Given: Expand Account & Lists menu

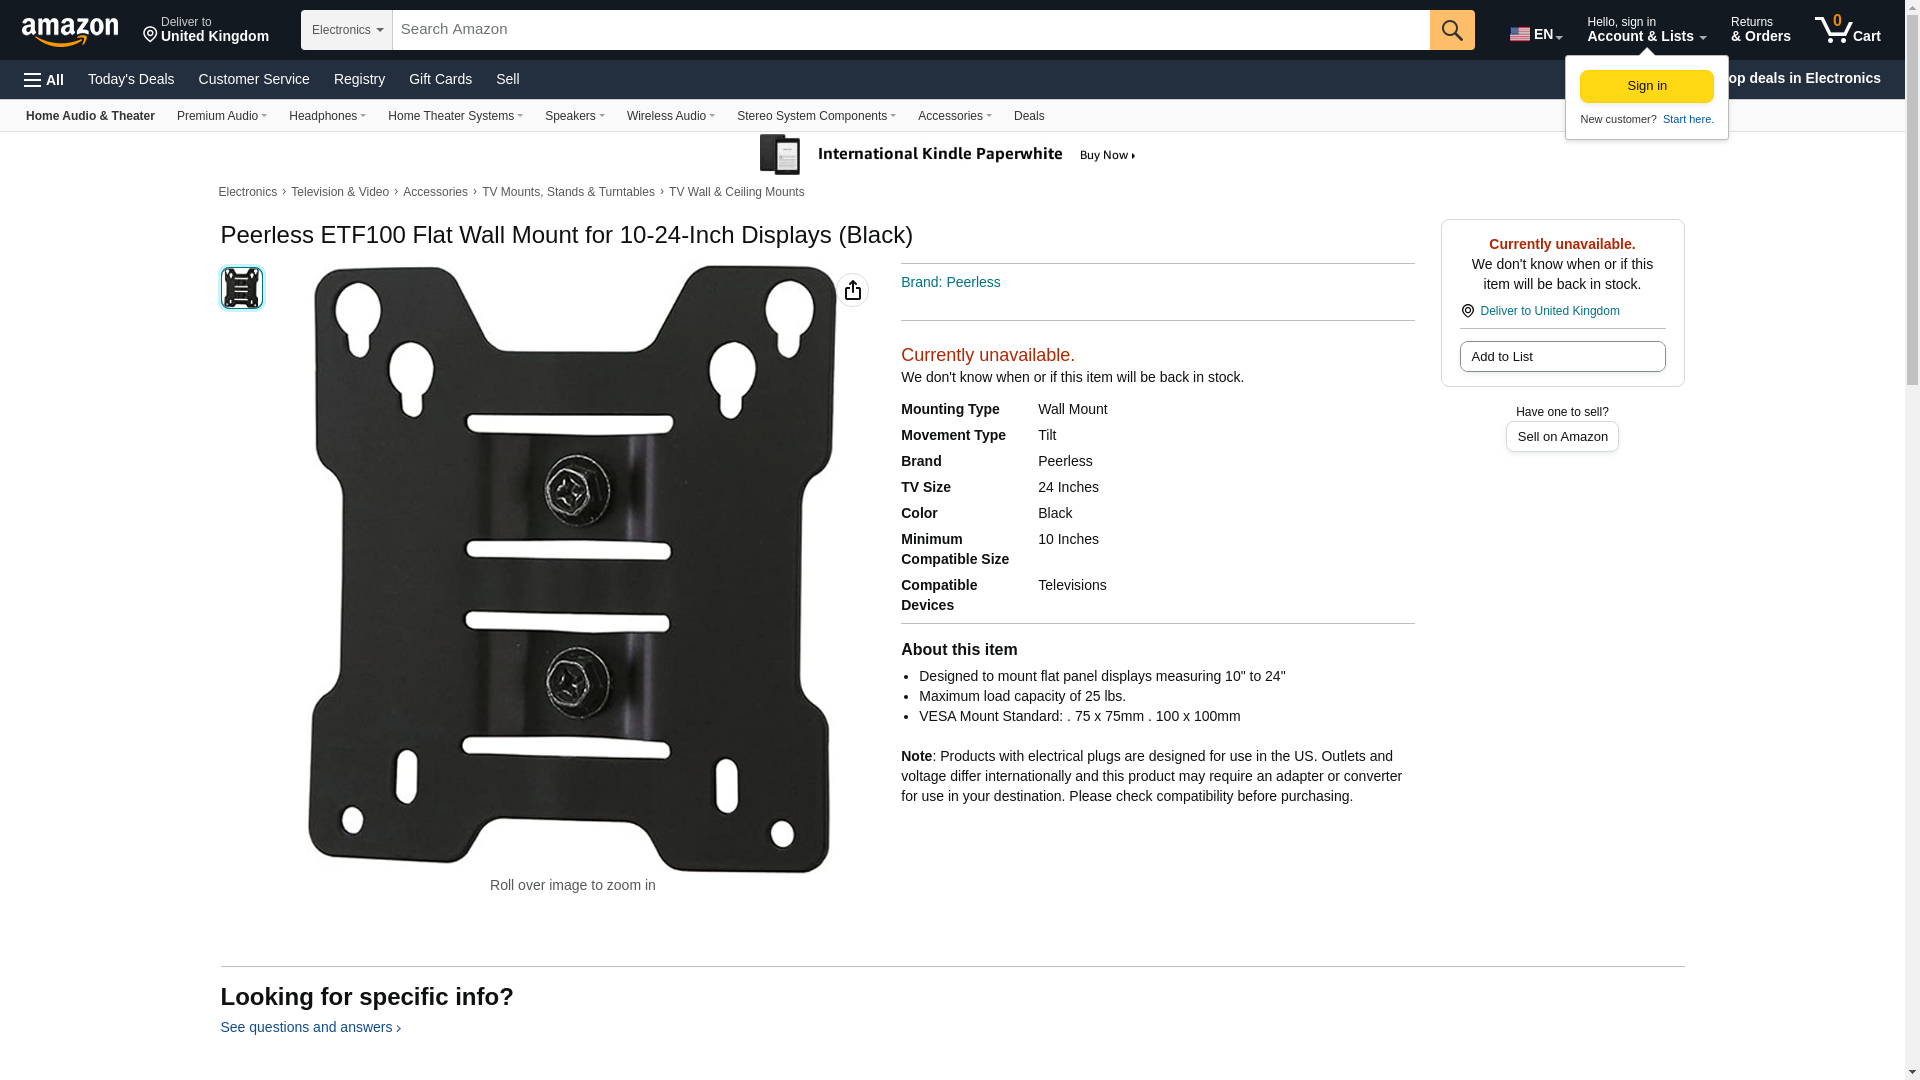Looking at the screenshot, I should tap(1646, 30).
